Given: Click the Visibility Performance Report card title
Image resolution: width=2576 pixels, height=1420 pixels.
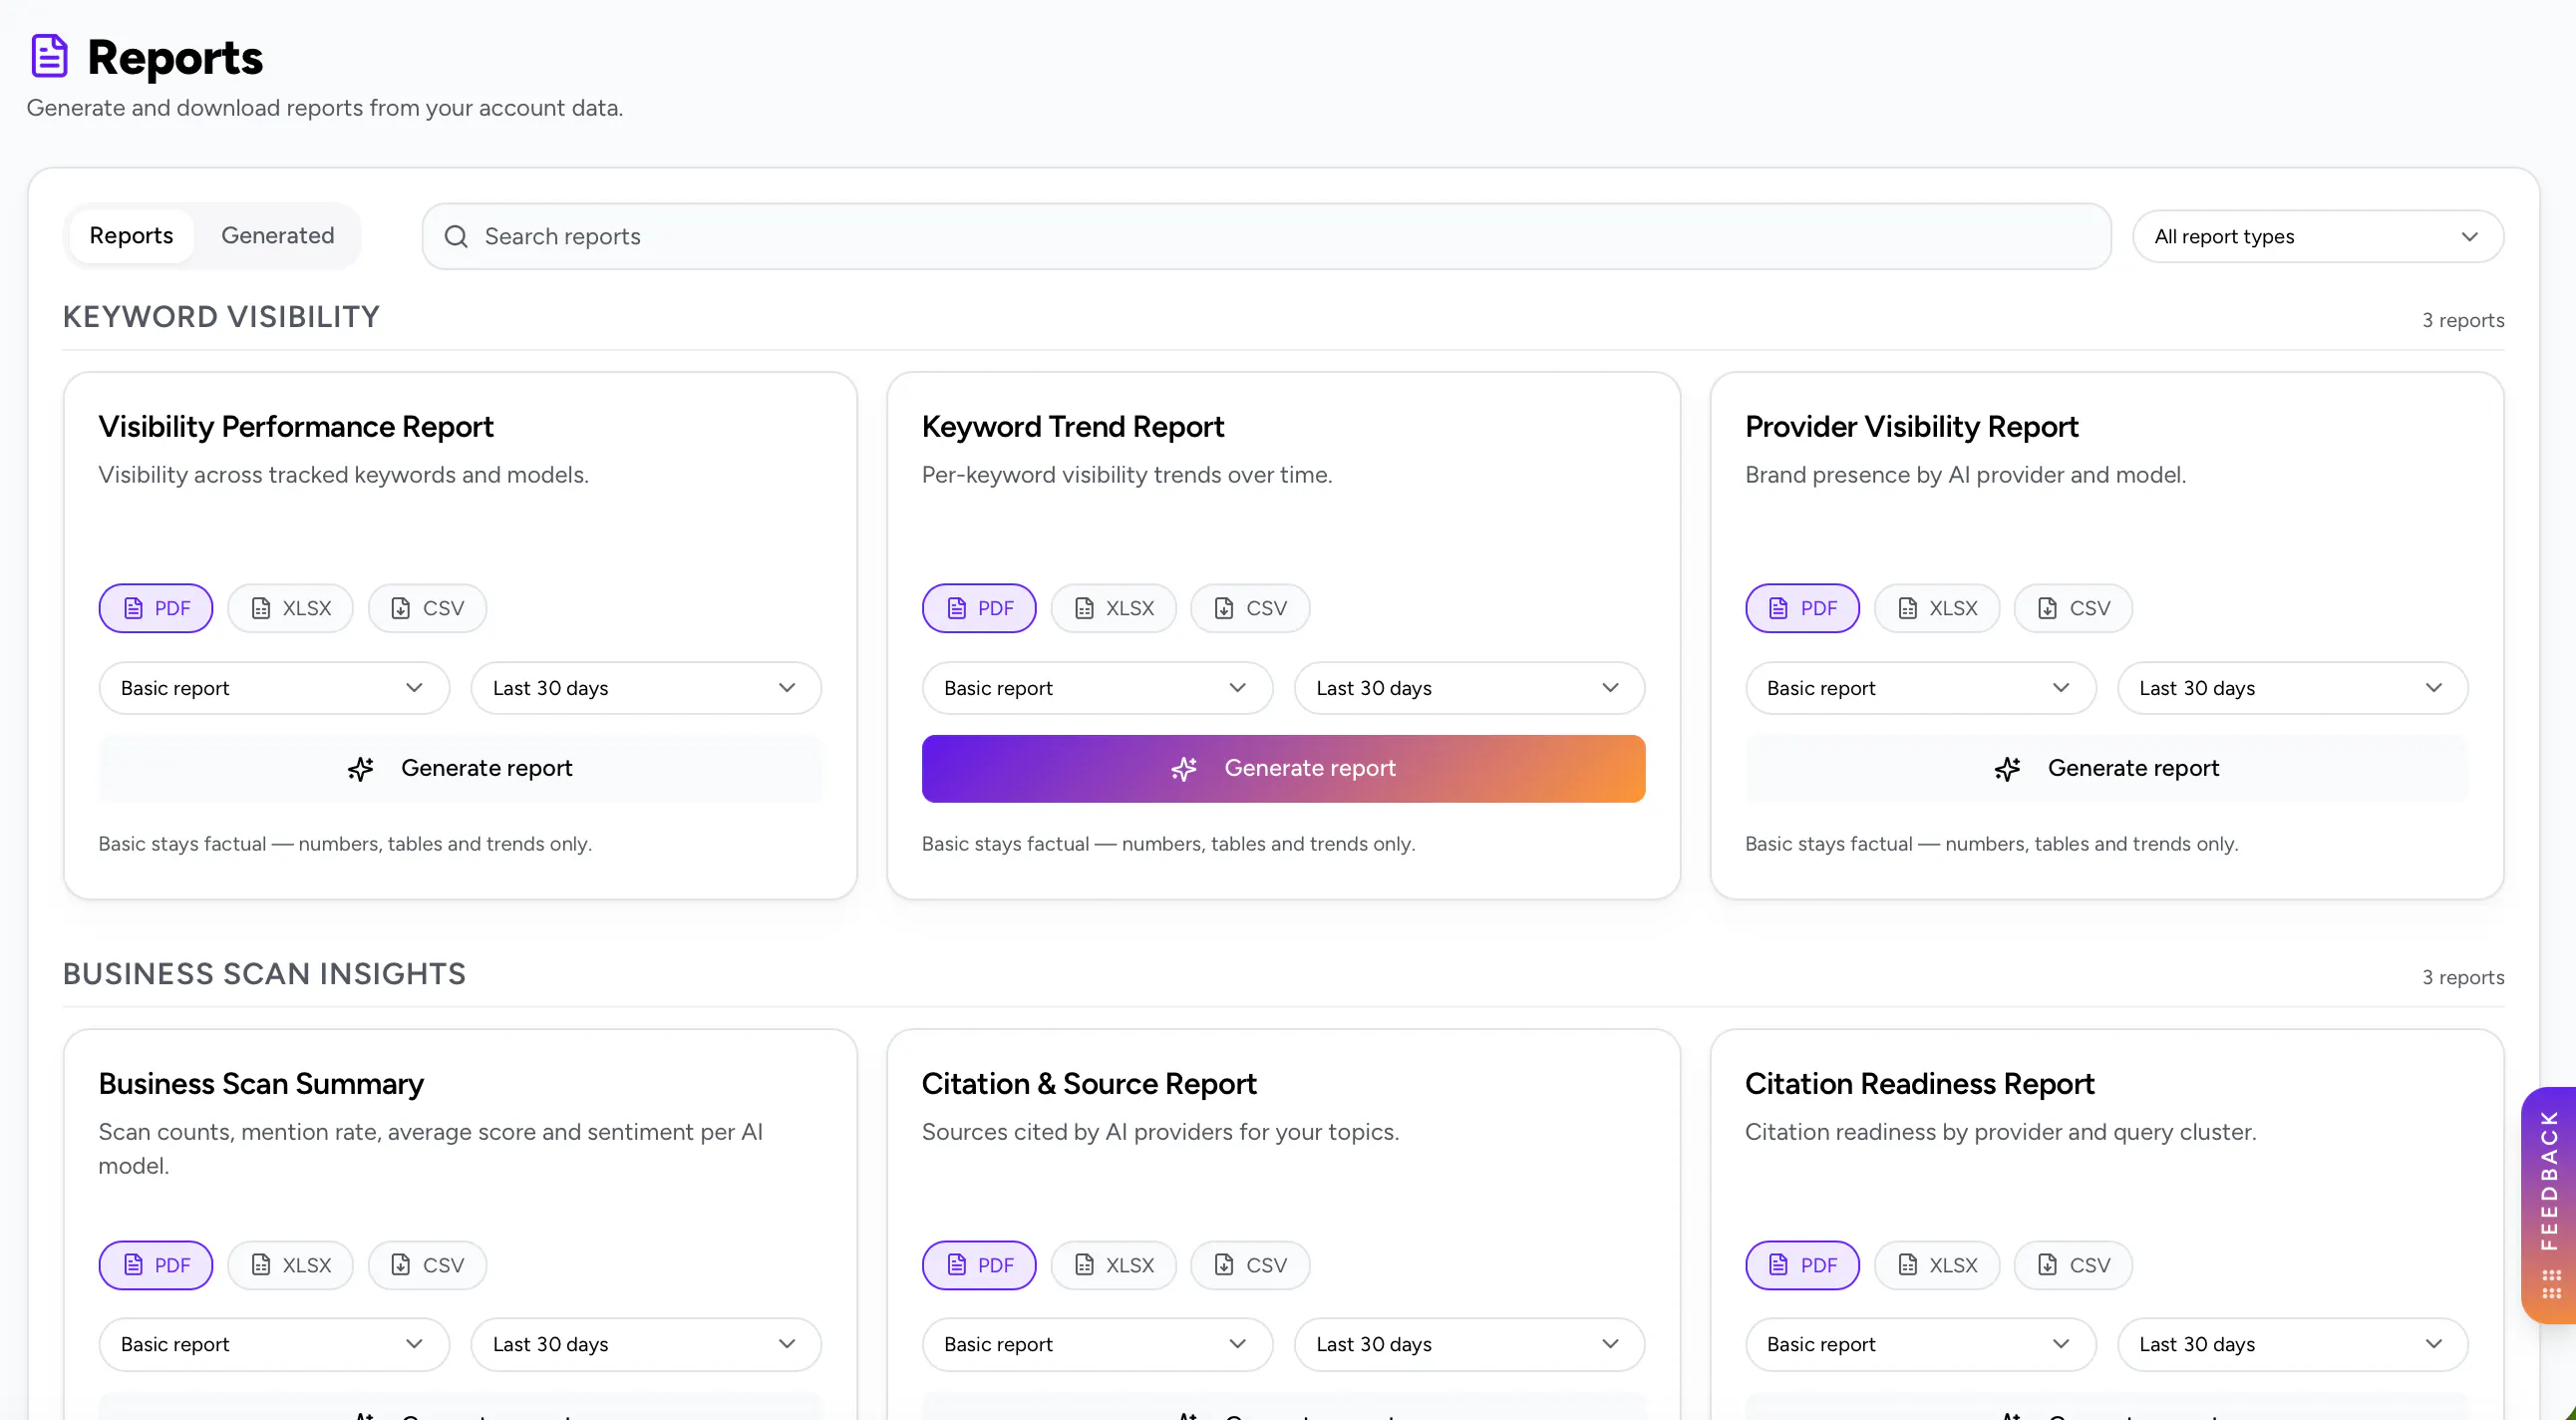Looking at the screenshot, I should [296, 427].
